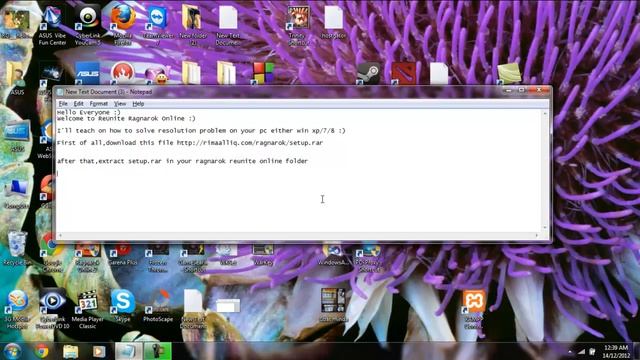This screenshot has height=360, width=640.
Task: Select the New folder (2) desktop icon
Action: tap(193, 25)
